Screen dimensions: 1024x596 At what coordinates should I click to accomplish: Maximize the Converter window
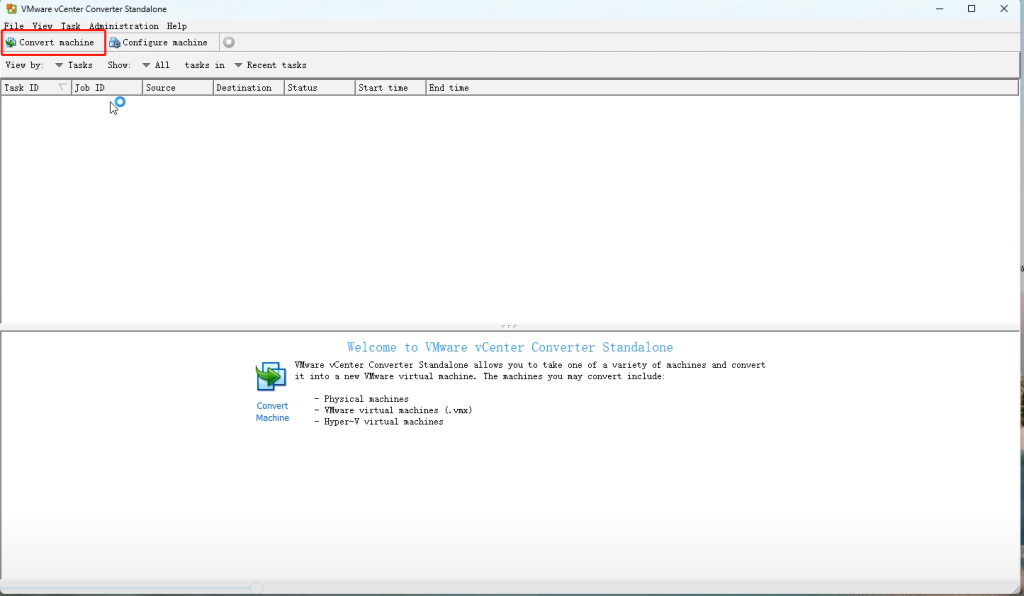pos(972,8)
